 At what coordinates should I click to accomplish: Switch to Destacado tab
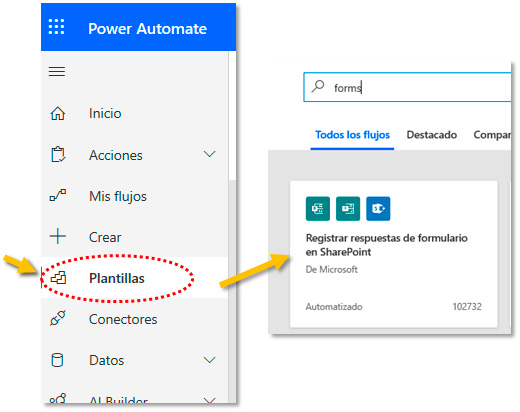(x=432, y=135)
